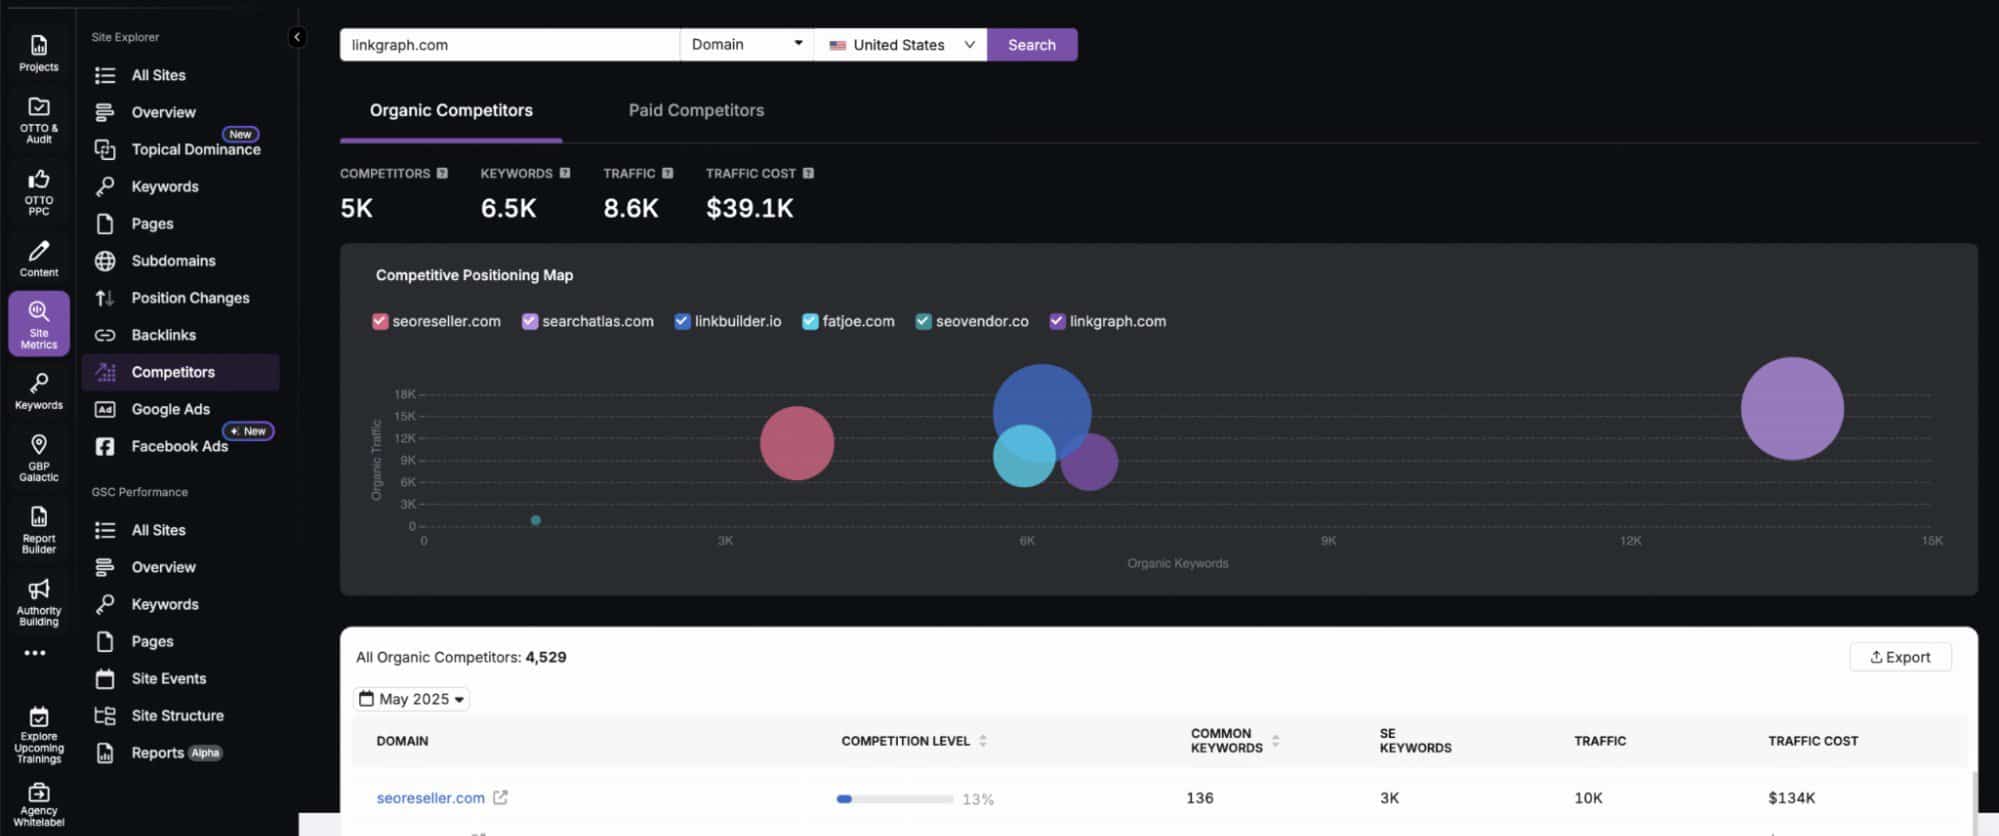Open Explore Upcoming Trainings
The image size is (1999, 836).
38,735
